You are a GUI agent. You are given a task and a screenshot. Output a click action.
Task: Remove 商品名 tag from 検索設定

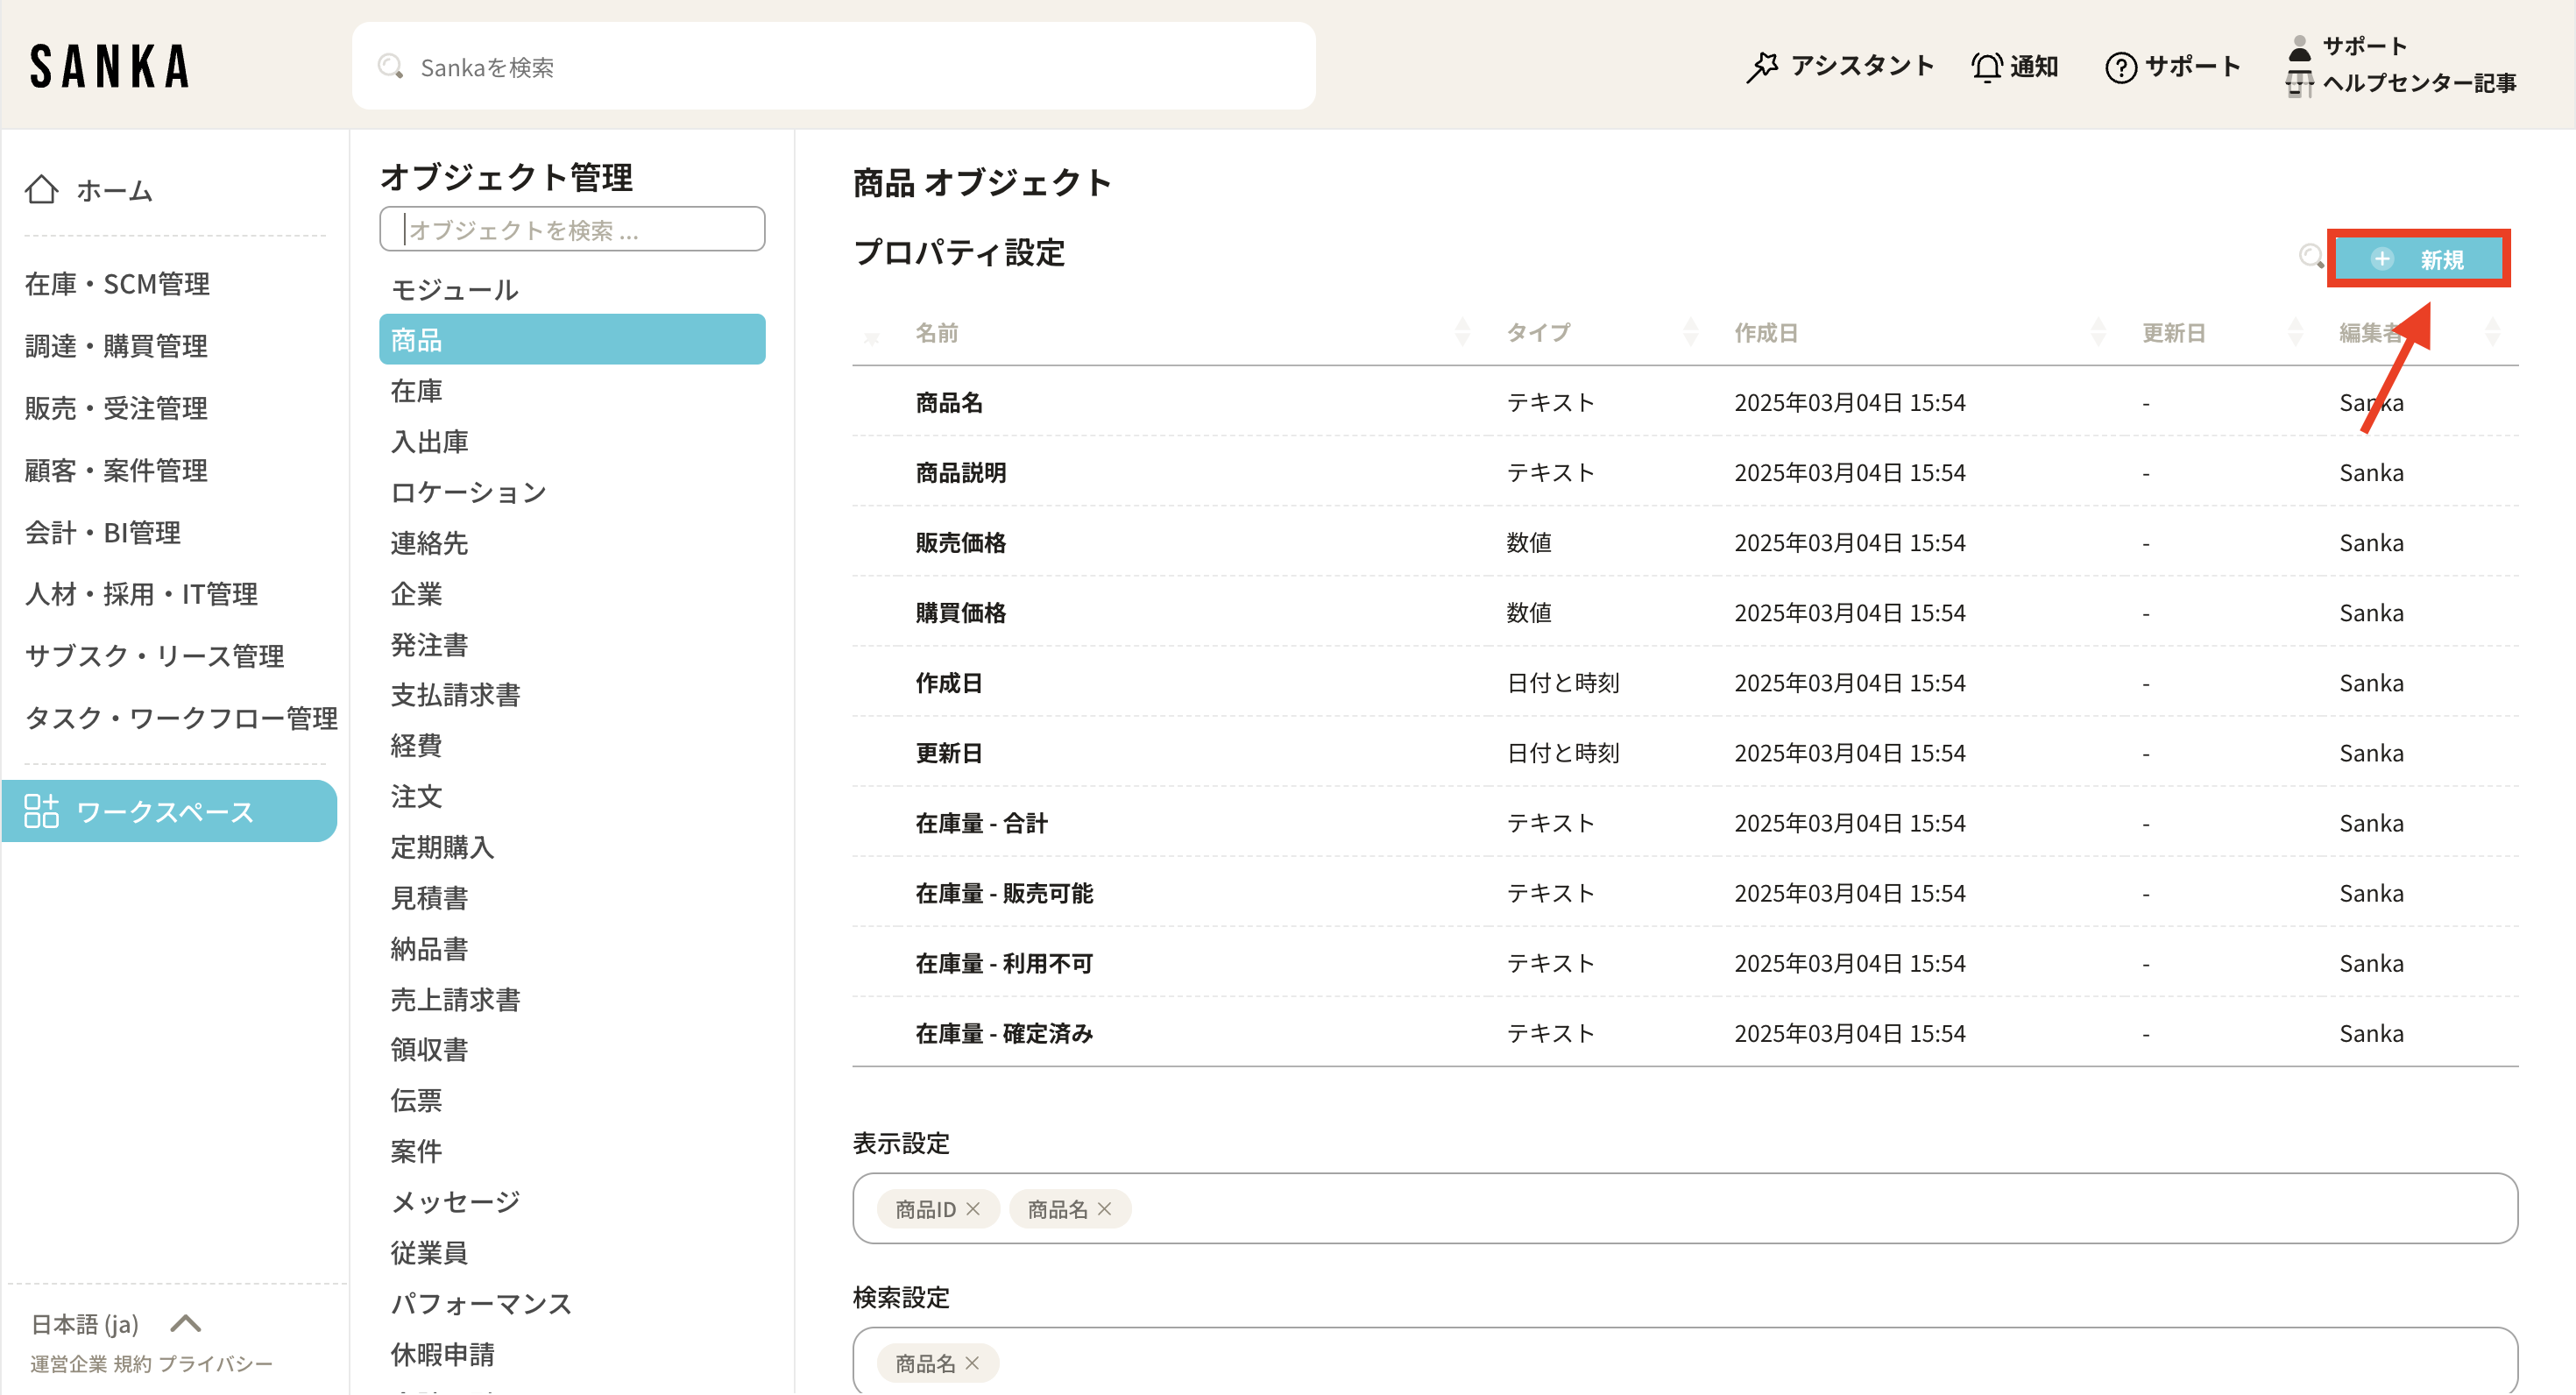click(x=972, y=1363)
